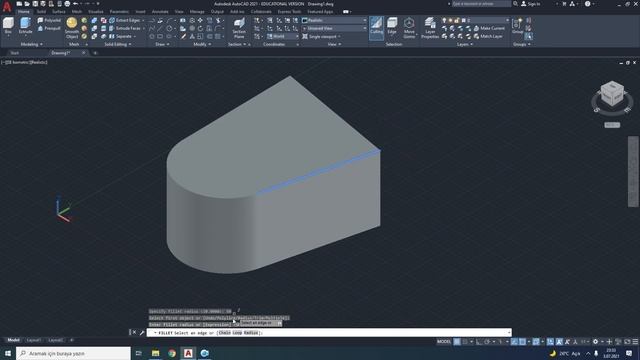The width and height of the screenshot is (640, 360).
Task: Open the World UCS dropdown
Action: (283, 36)
